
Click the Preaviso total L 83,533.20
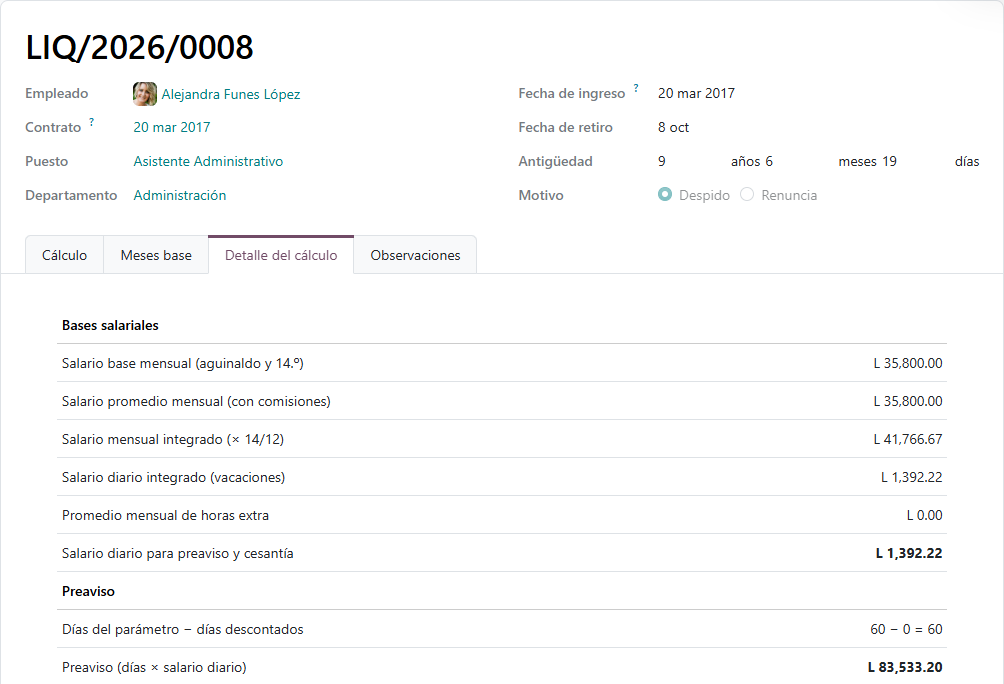pos(905,667)
